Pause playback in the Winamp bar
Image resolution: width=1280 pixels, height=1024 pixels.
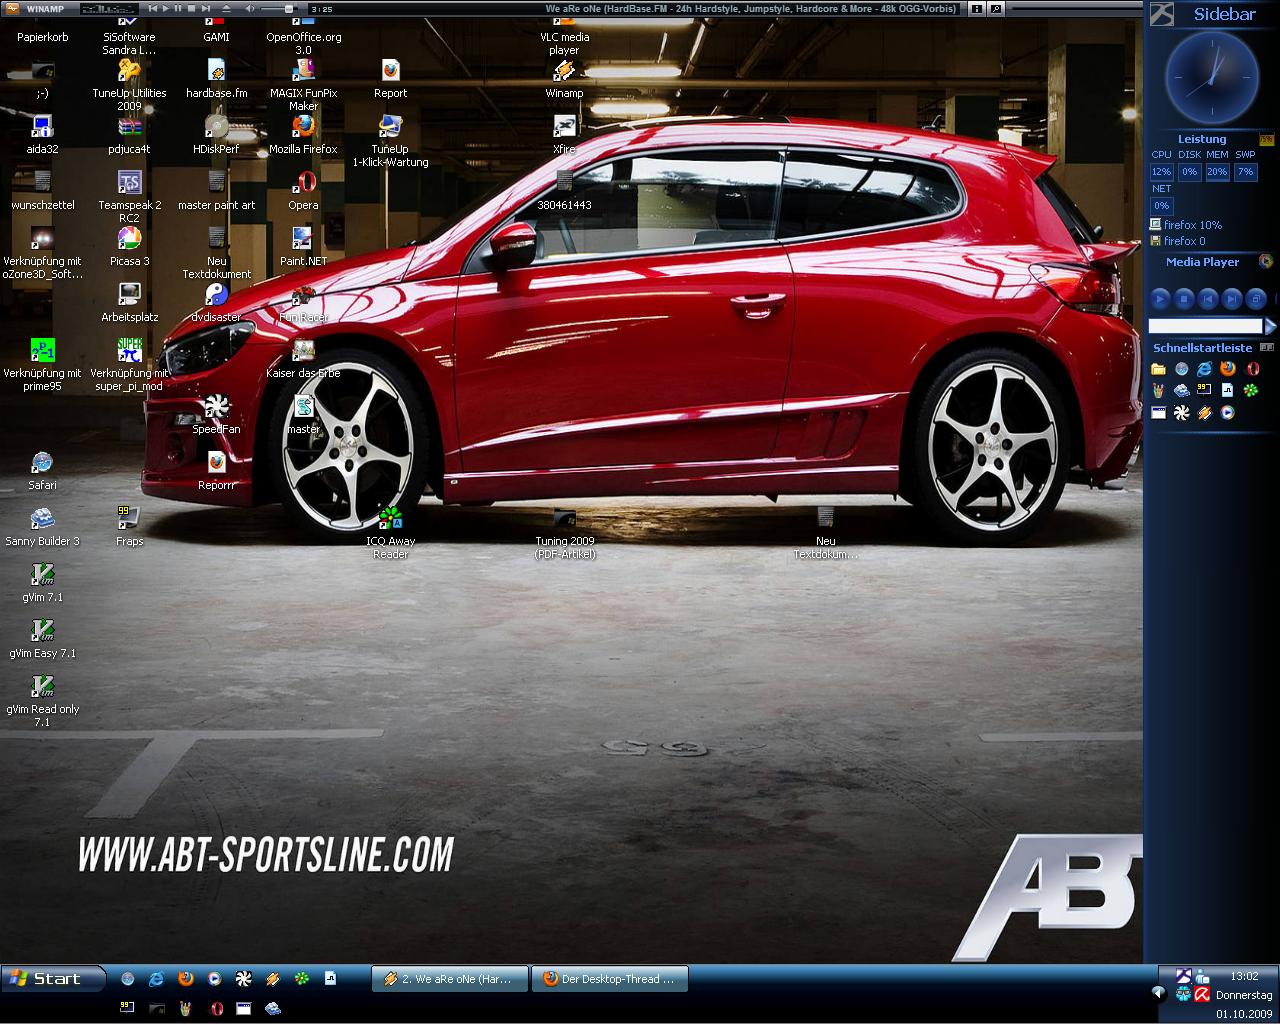[x=178, y=8]
